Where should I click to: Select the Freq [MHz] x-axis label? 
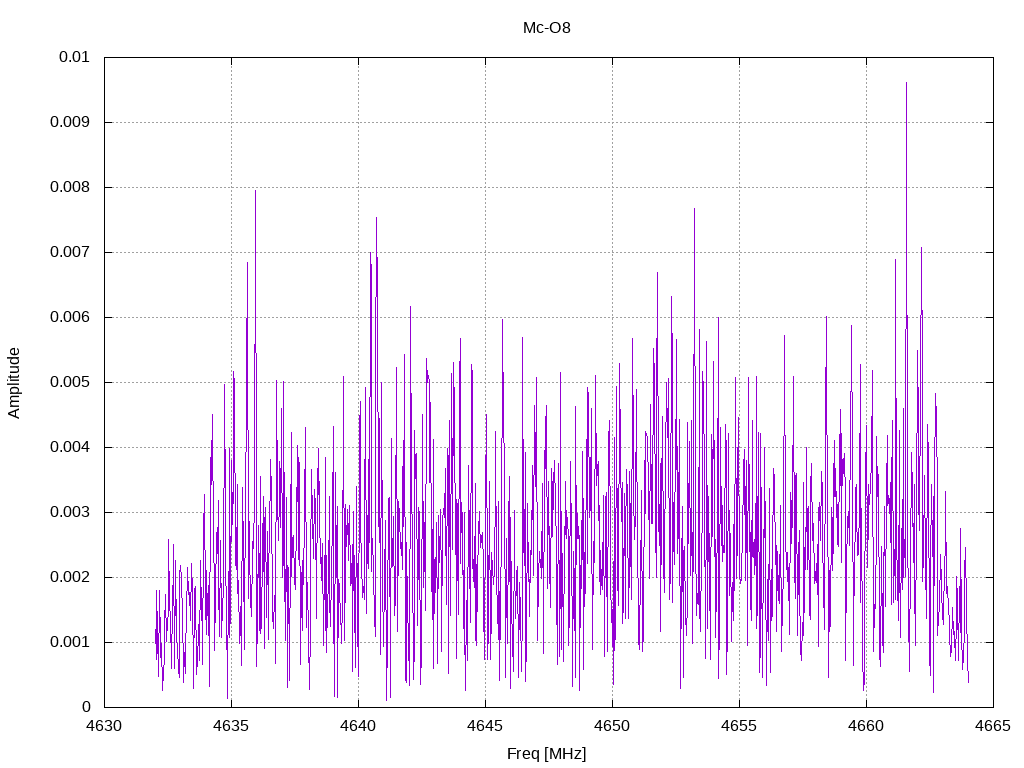tap(547, 754)
